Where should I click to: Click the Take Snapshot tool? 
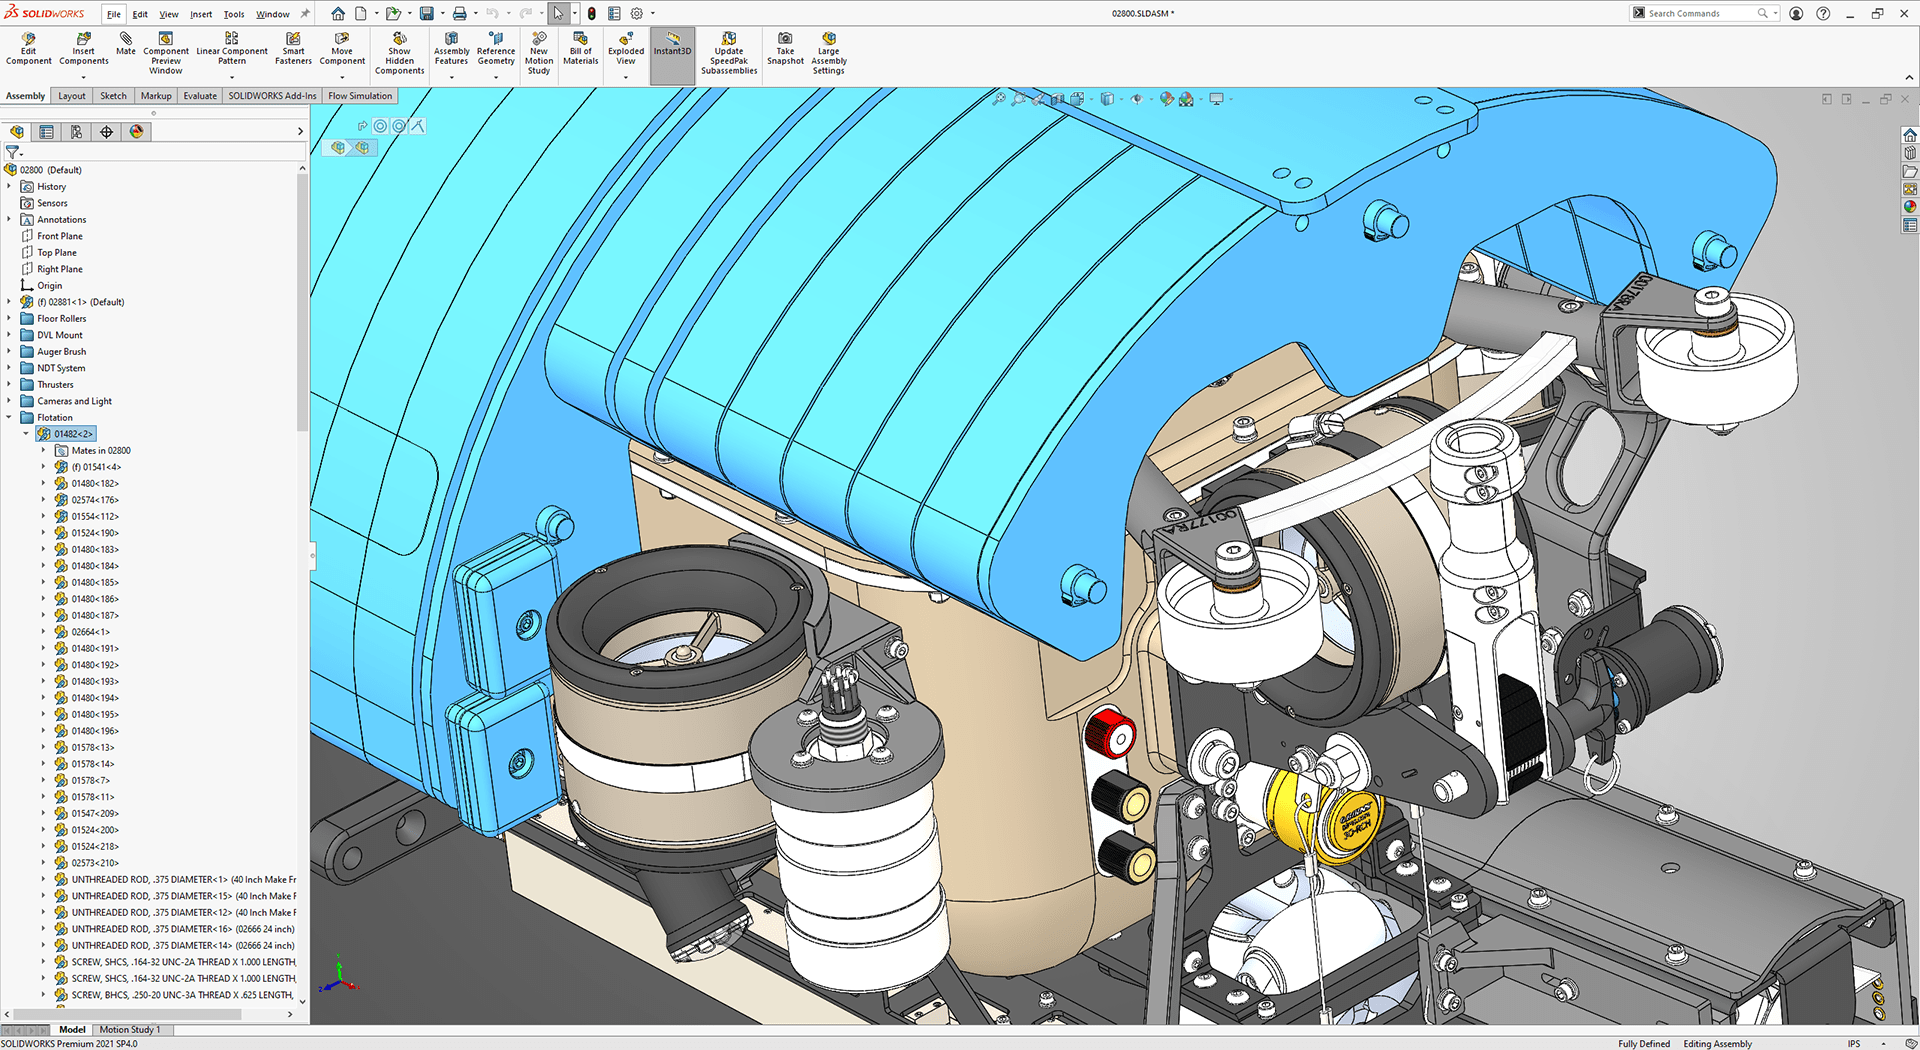pos(784,45)
